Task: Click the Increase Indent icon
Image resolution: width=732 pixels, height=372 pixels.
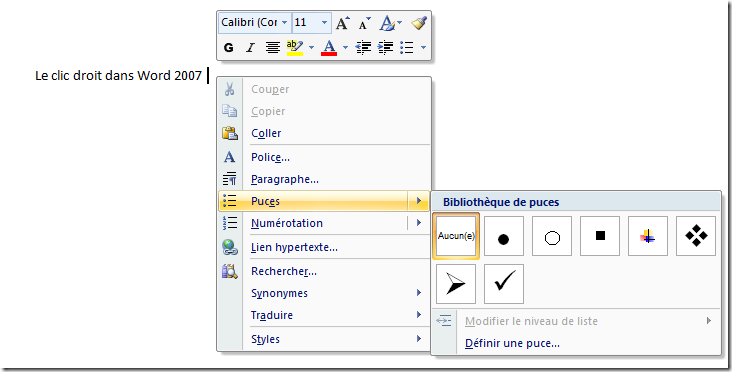Action: (x=385, y=47)
